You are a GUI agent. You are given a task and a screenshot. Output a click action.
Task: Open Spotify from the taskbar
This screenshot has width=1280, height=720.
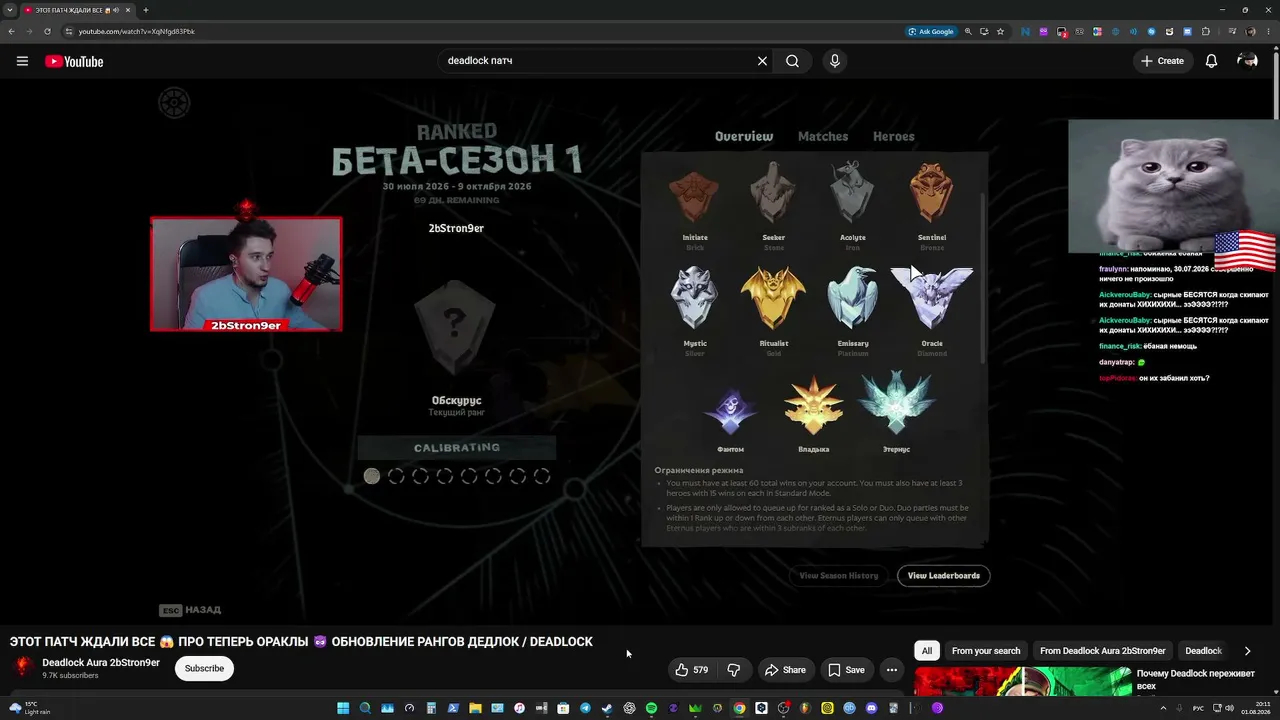[651, 708]
